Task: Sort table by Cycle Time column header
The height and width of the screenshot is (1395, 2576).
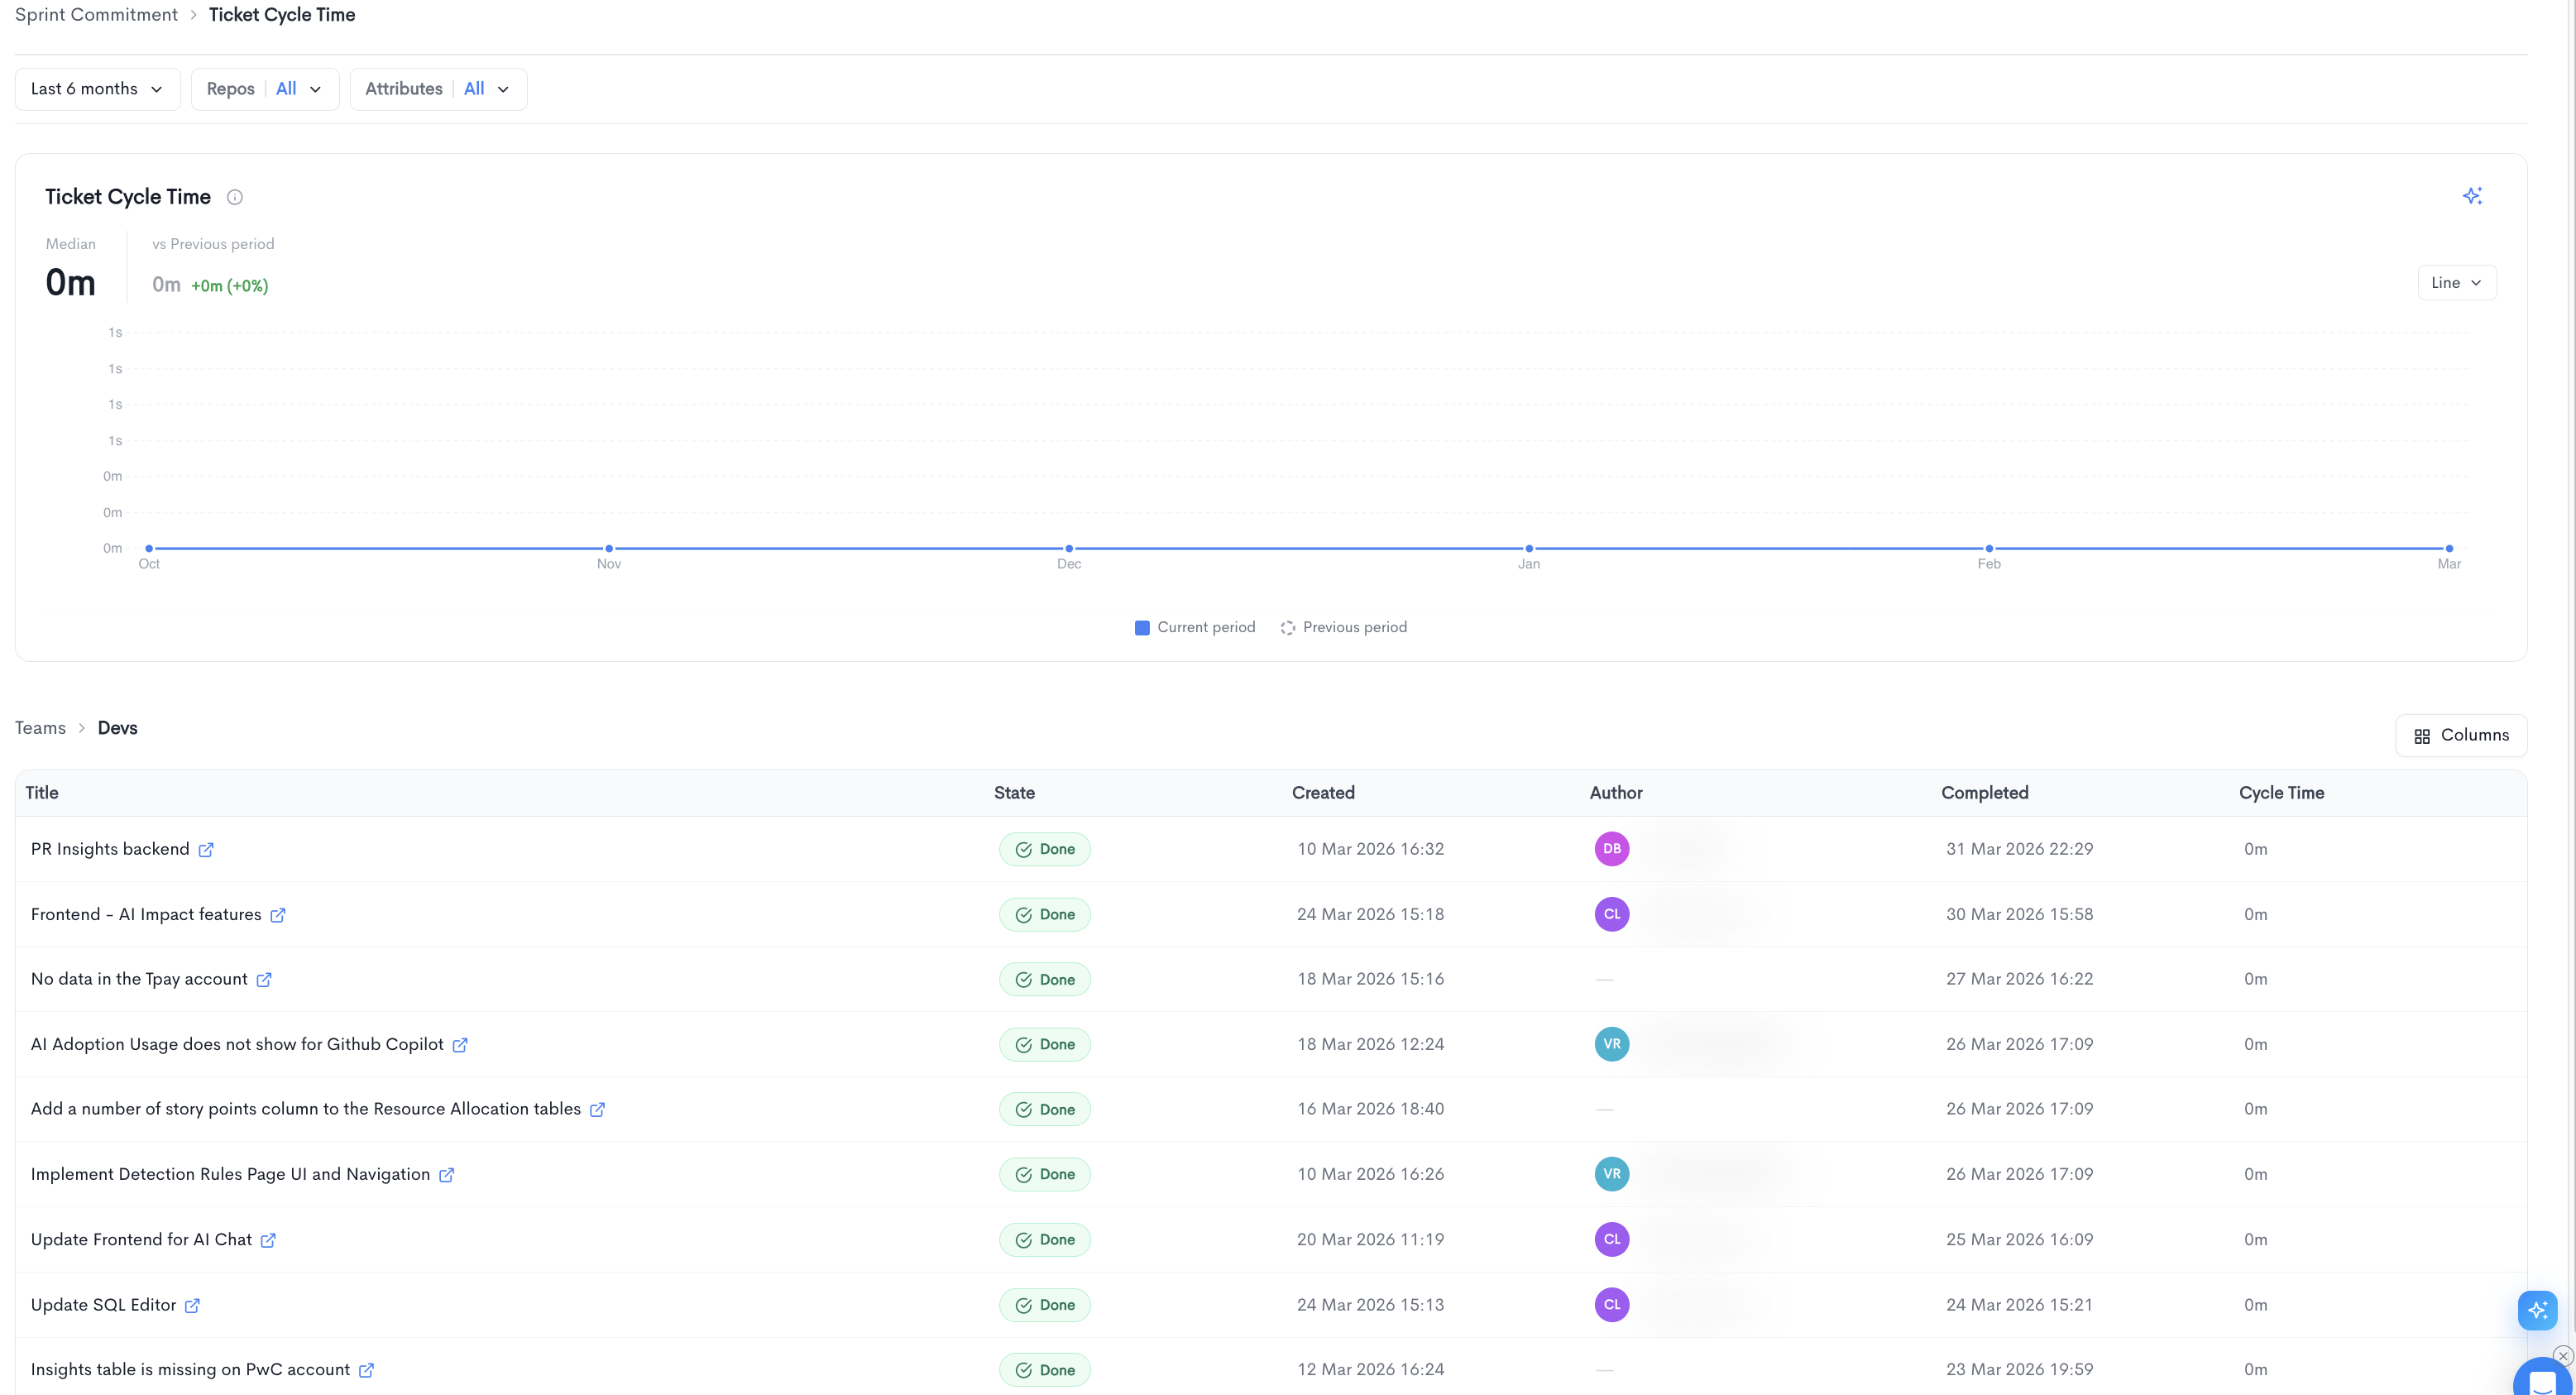Action: click(2281, 793)
